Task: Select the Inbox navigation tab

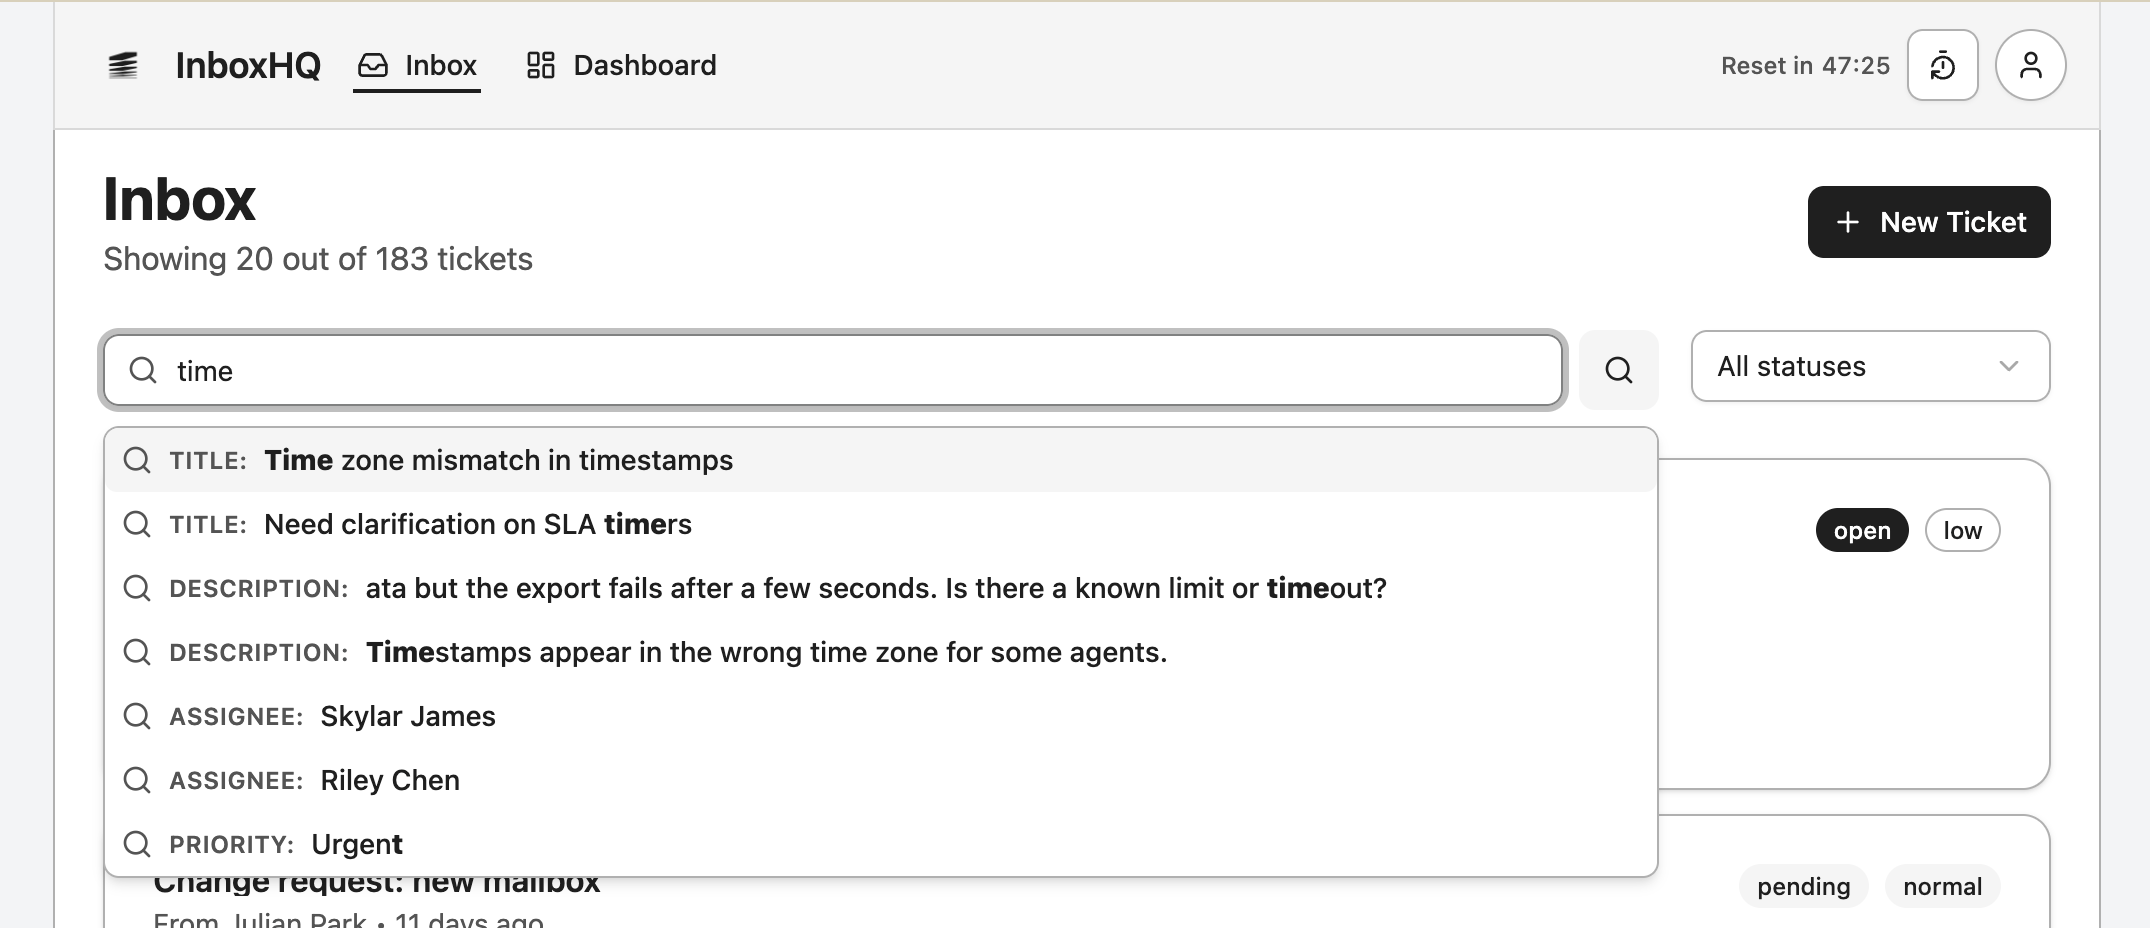Action: point(417,66)
